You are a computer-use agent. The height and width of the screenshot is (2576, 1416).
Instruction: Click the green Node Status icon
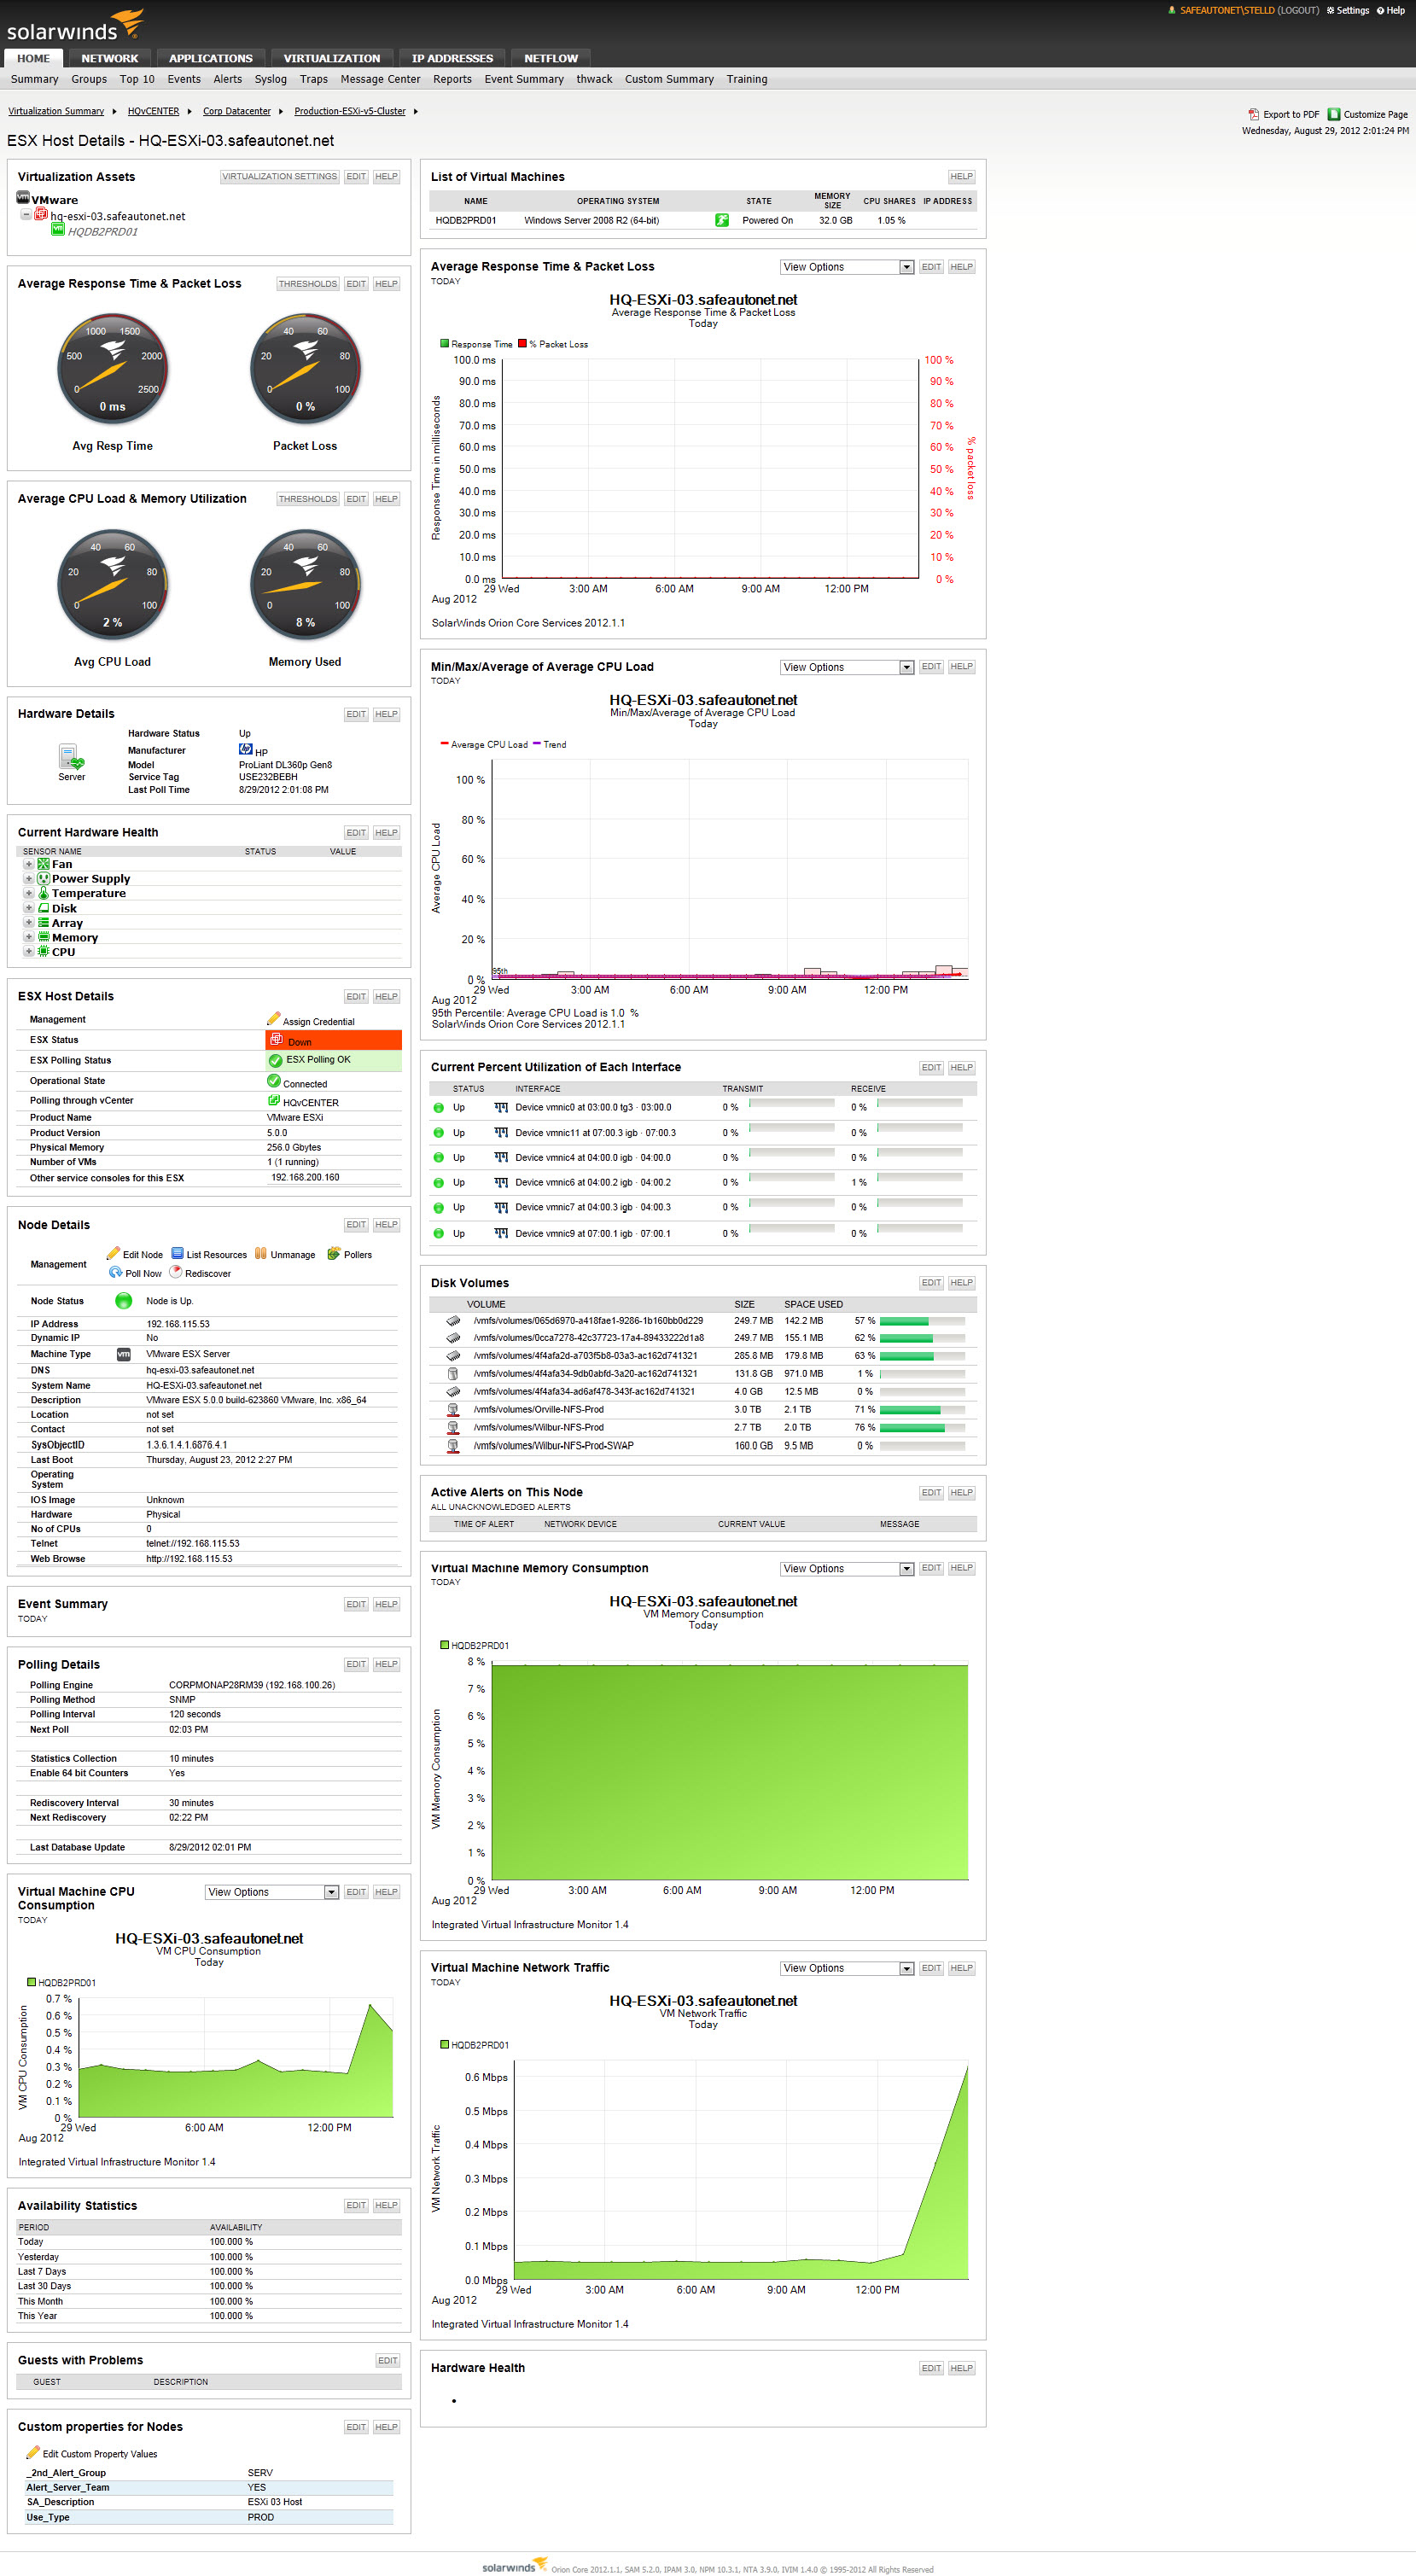coord(123,1300)
